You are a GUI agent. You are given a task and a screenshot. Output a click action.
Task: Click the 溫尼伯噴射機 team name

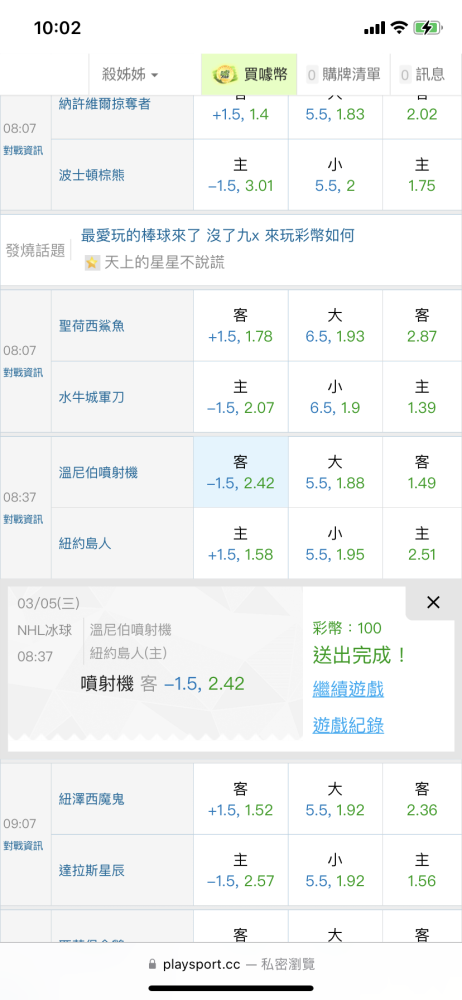coord(98,473)
